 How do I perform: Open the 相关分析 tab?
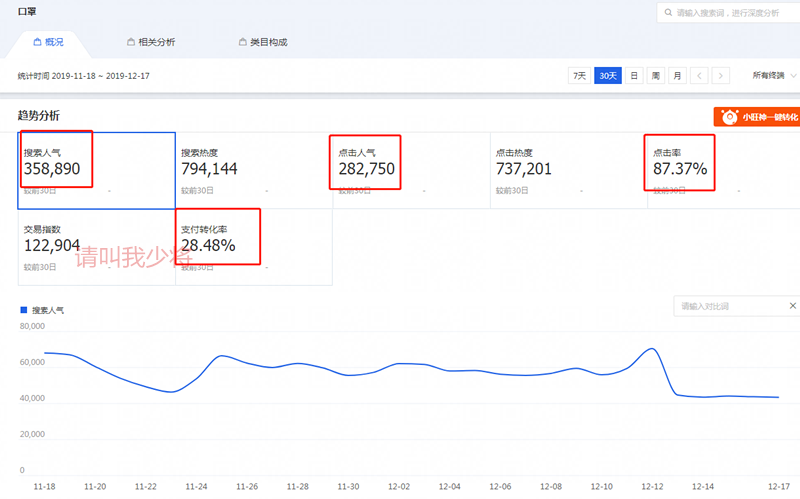click(151, 42)
